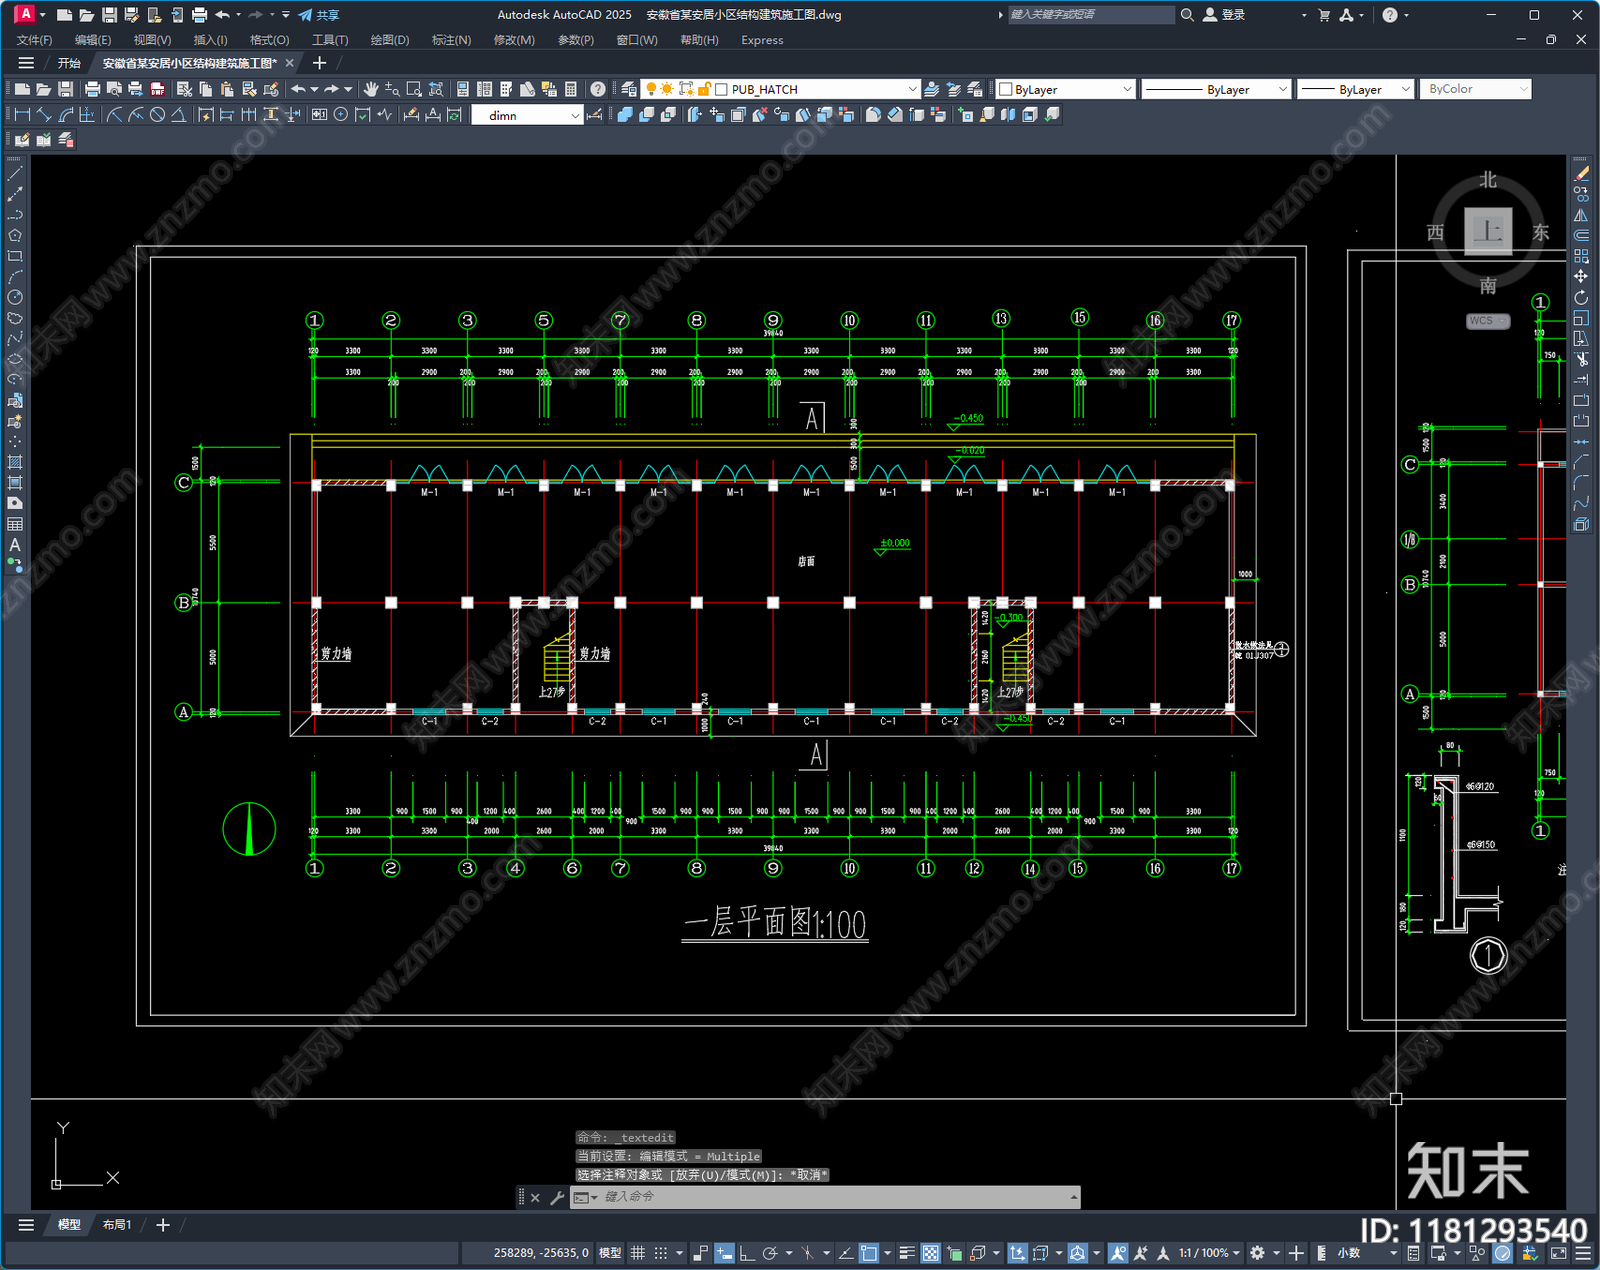
Task: Select the Table tool in draw toolbar
Action: click(15, 524)
